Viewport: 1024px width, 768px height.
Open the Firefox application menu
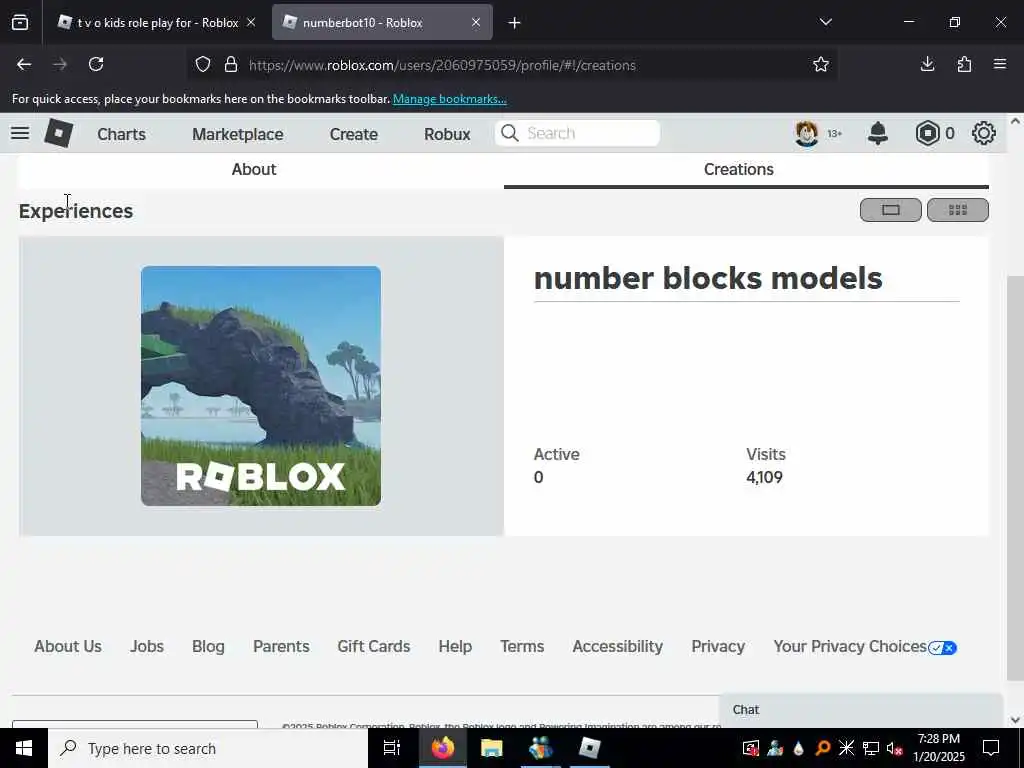(1000, 64)
